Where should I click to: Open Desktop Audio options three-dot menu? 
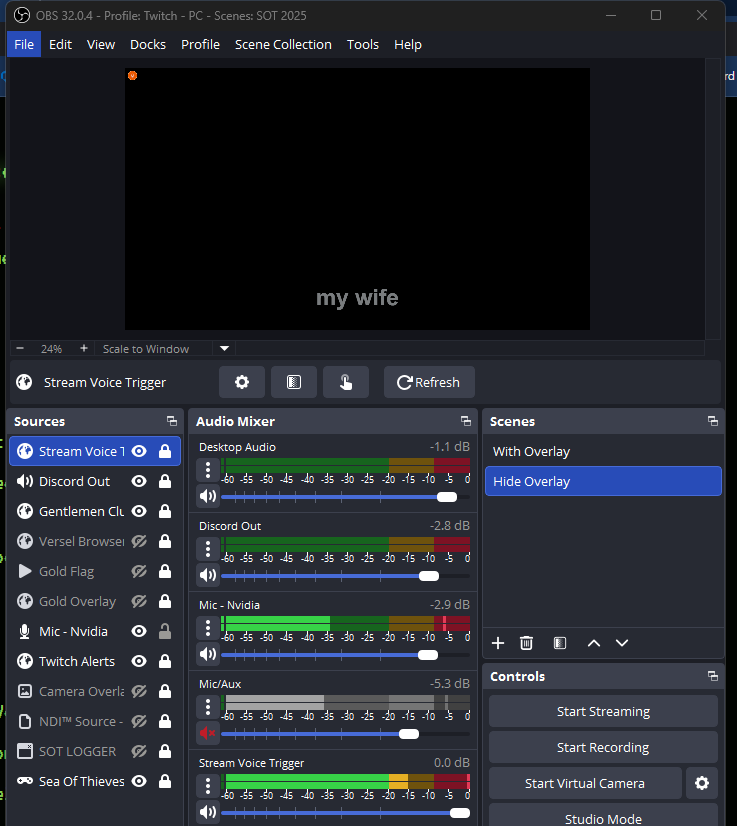(208, 470)
